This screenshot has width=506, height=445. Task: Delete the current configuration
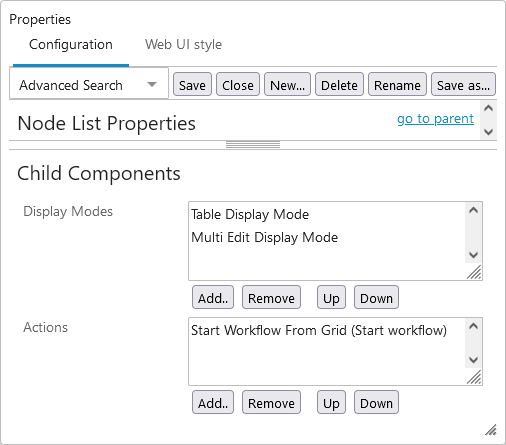(339, 84)
